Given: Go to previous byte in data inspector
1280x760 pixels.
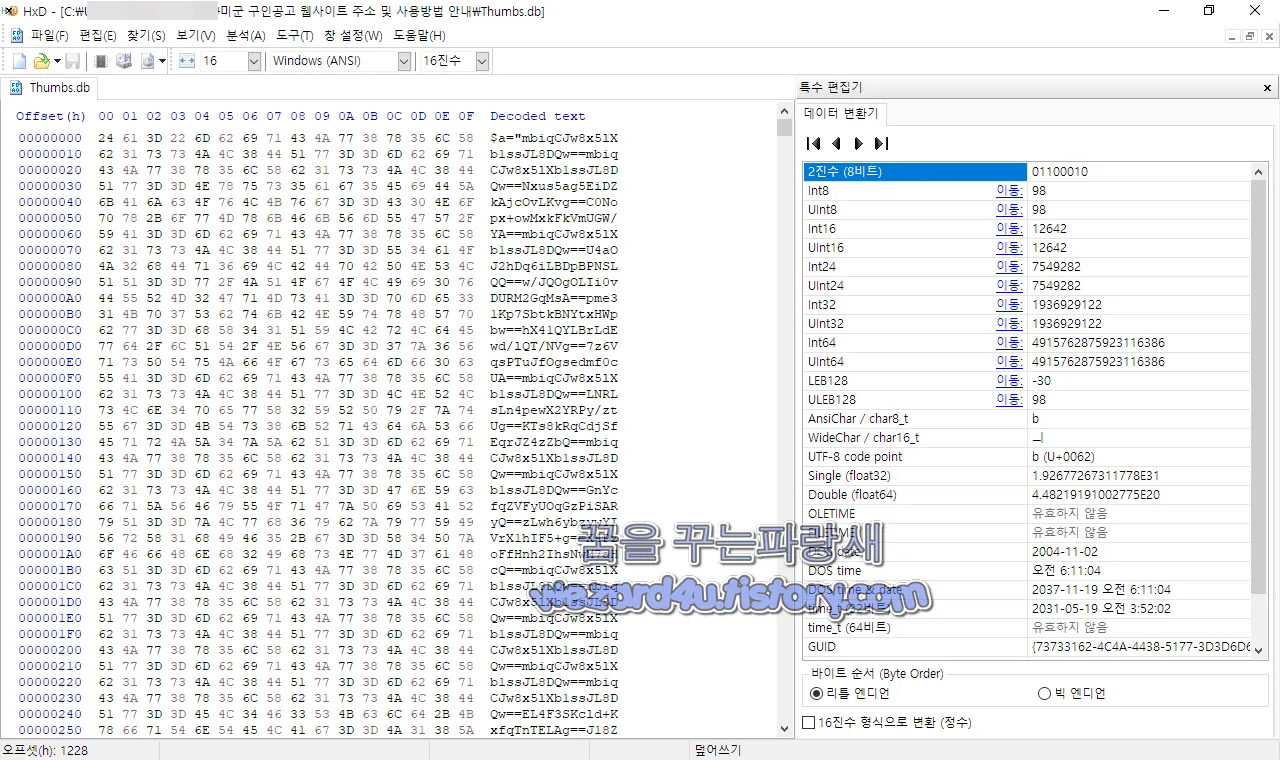Looking at the screenshot, I should pyautogui.click(x=837, y=143).
